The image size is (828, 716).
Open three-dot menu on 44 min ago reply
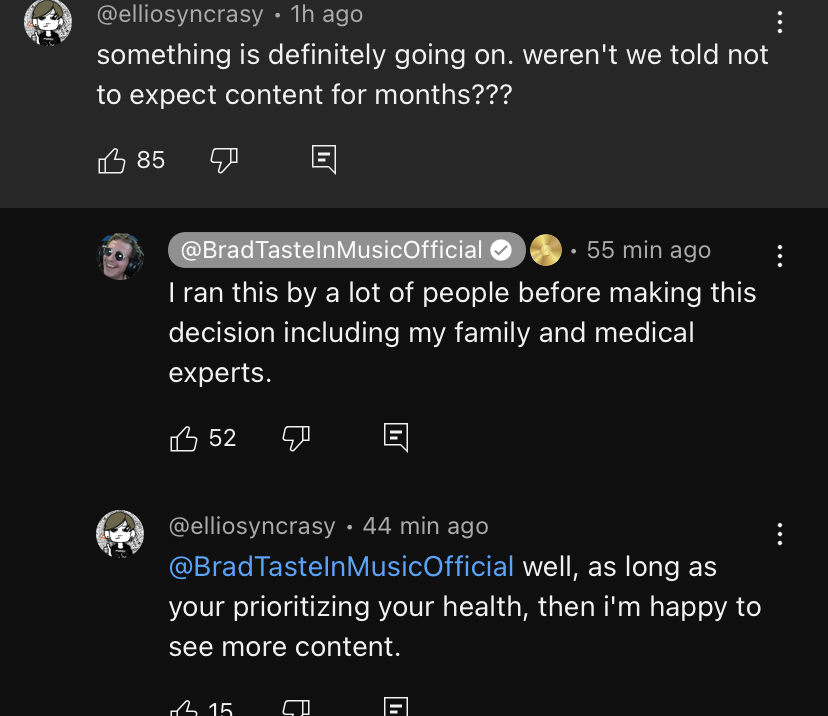779,534
